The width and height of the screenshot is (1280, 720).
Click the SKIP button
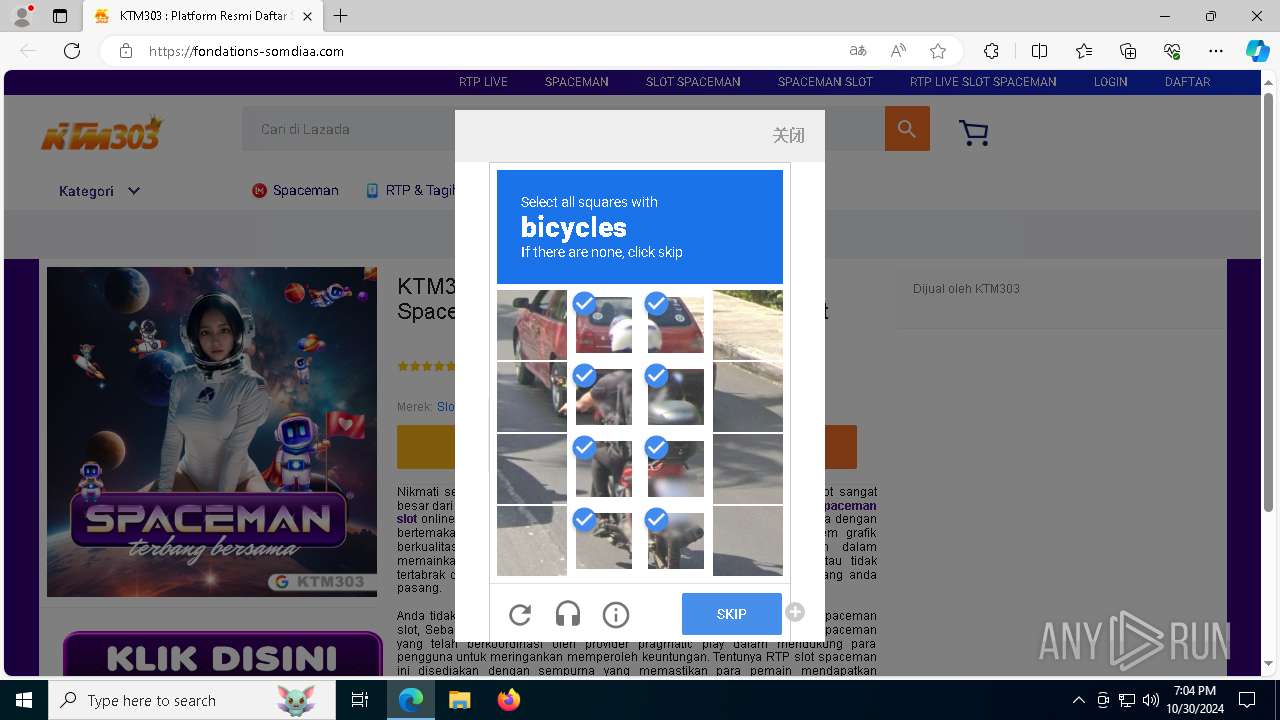point(732,614)
